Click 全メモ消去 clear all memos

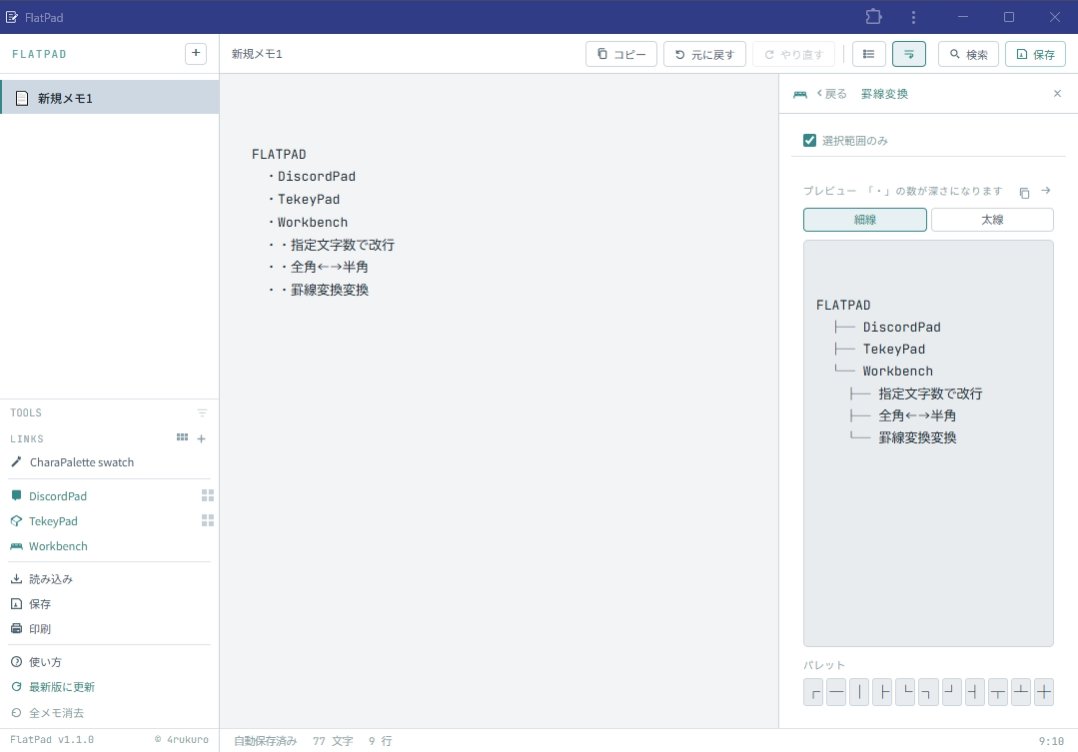(x=56, y=713)
